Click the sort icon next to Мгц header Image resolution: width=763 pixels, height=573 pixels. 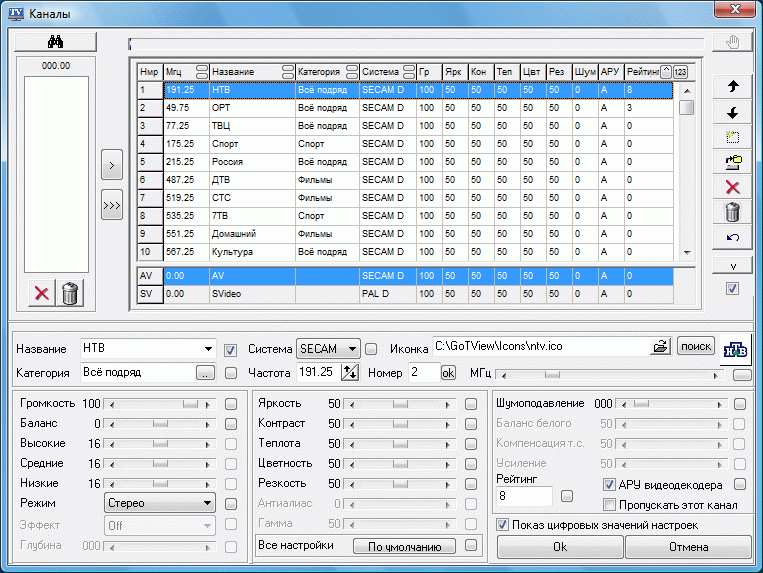coord(201,72)
